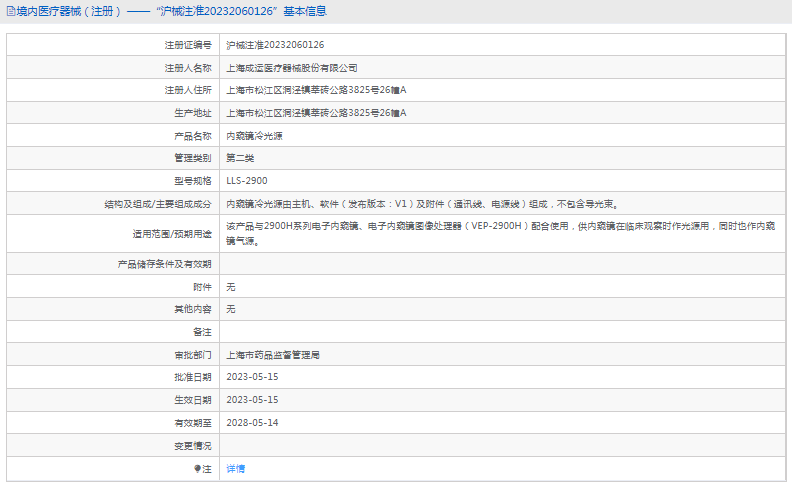Viewport: 792px width, 488px height.
Task: Click the 注册人名称 row label
Action: pyautogui.click(x=188, y=68)
